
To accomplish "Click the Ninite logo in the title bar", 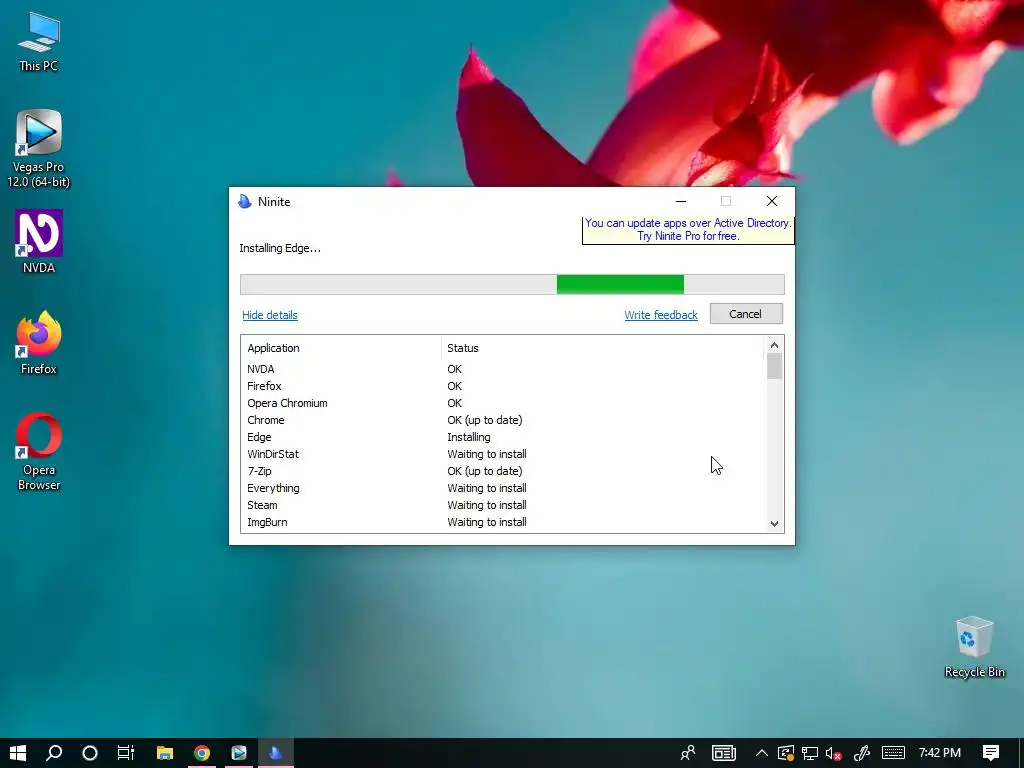I will 245,201.
